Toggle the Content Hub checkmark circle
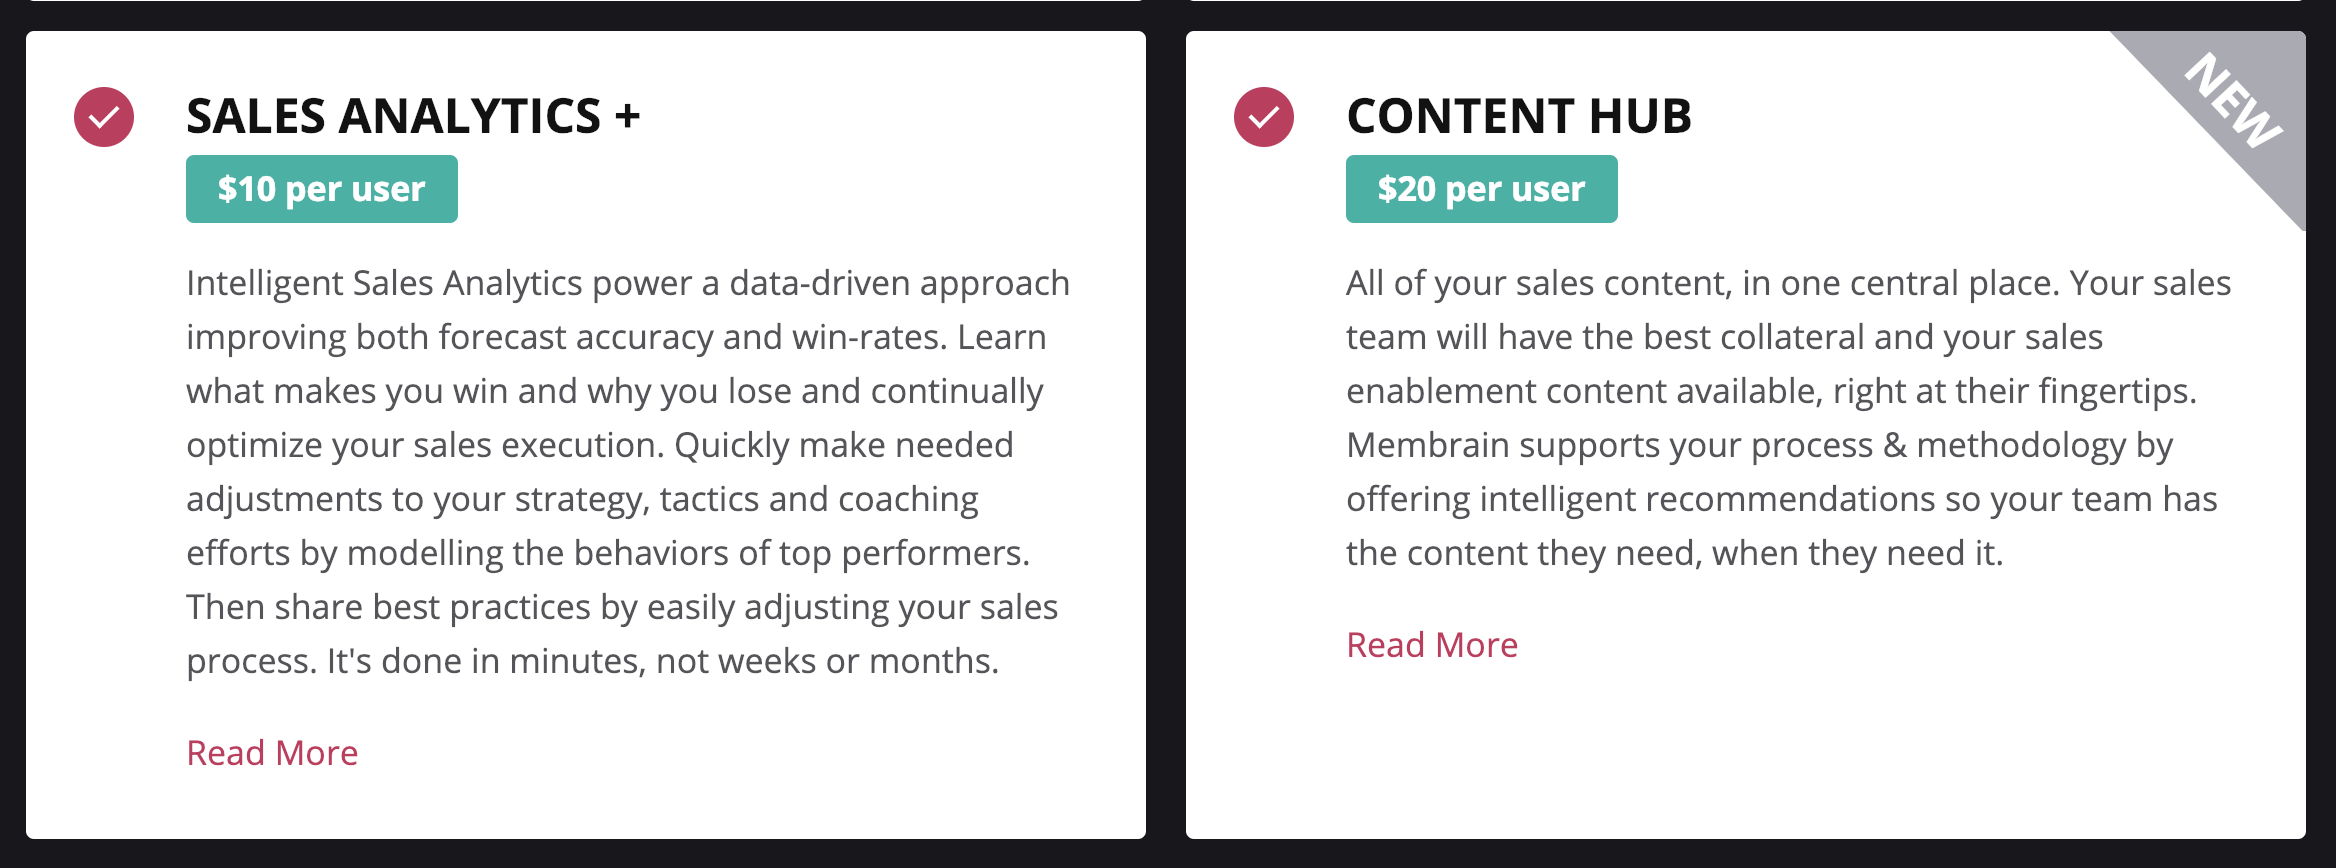 (1264, 117)
